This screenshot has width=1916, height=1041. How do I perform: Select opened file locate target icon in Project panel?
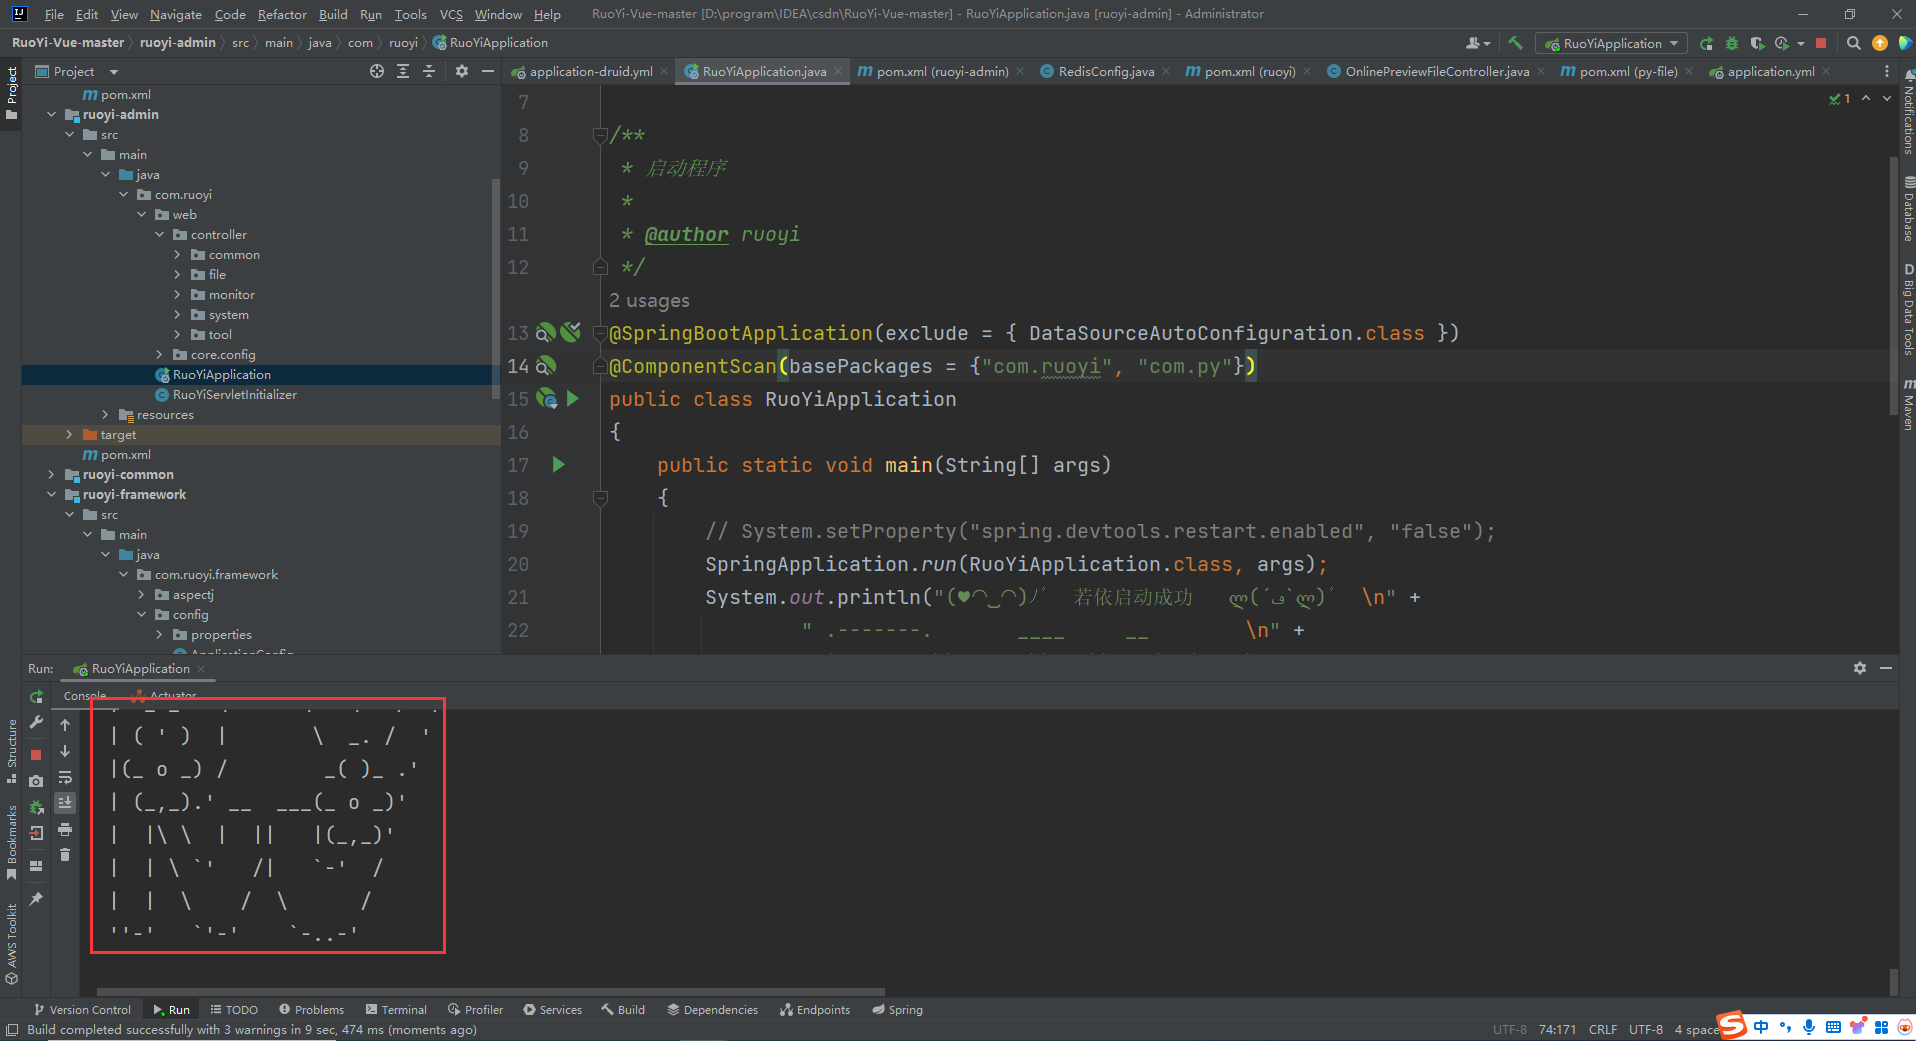pyautogui.click(x=376, y=71)
